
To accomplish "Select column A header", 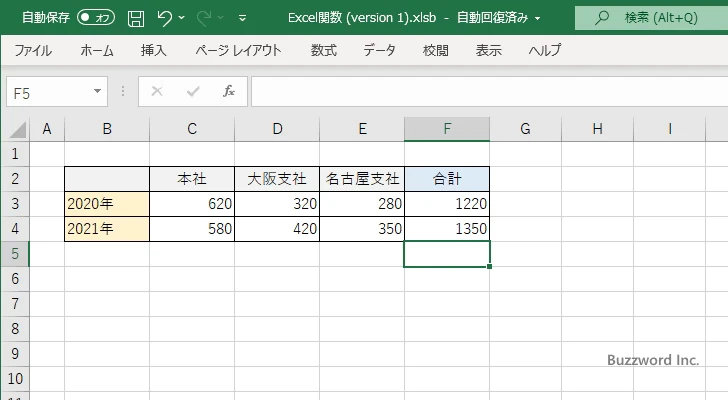I will (x=47, y=129).
